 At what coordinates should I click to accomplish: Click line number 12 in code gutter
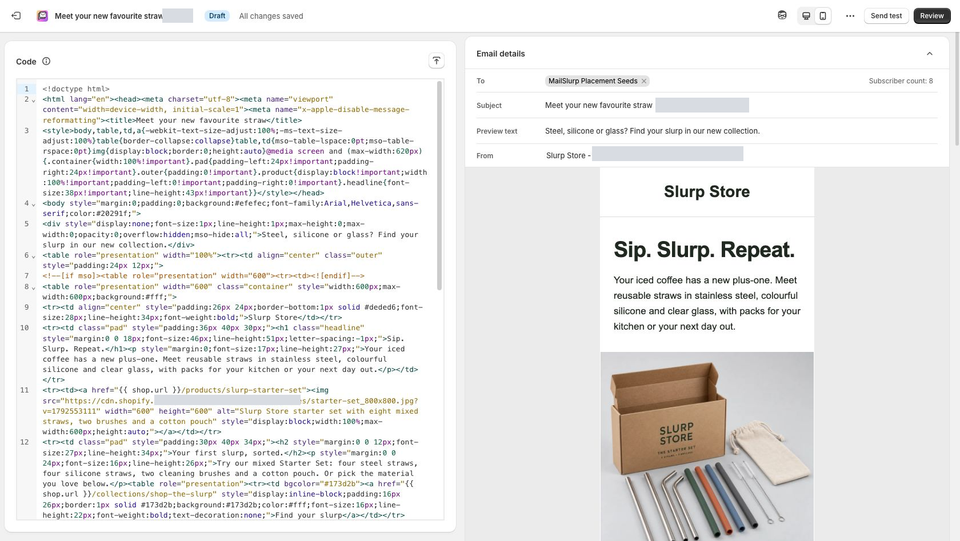[x=24, y=442]
